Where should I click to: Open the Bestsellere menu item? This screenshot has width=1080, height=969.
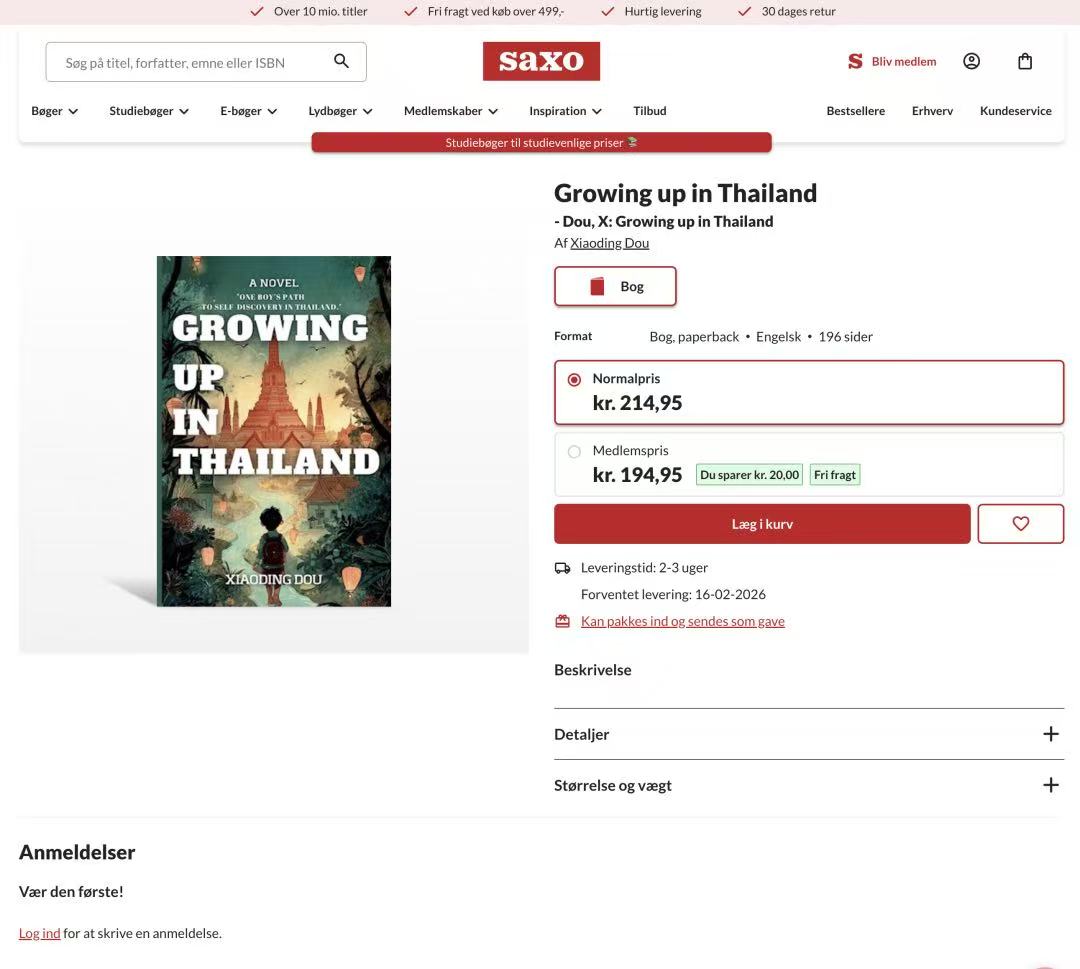[x=855, y=111]
